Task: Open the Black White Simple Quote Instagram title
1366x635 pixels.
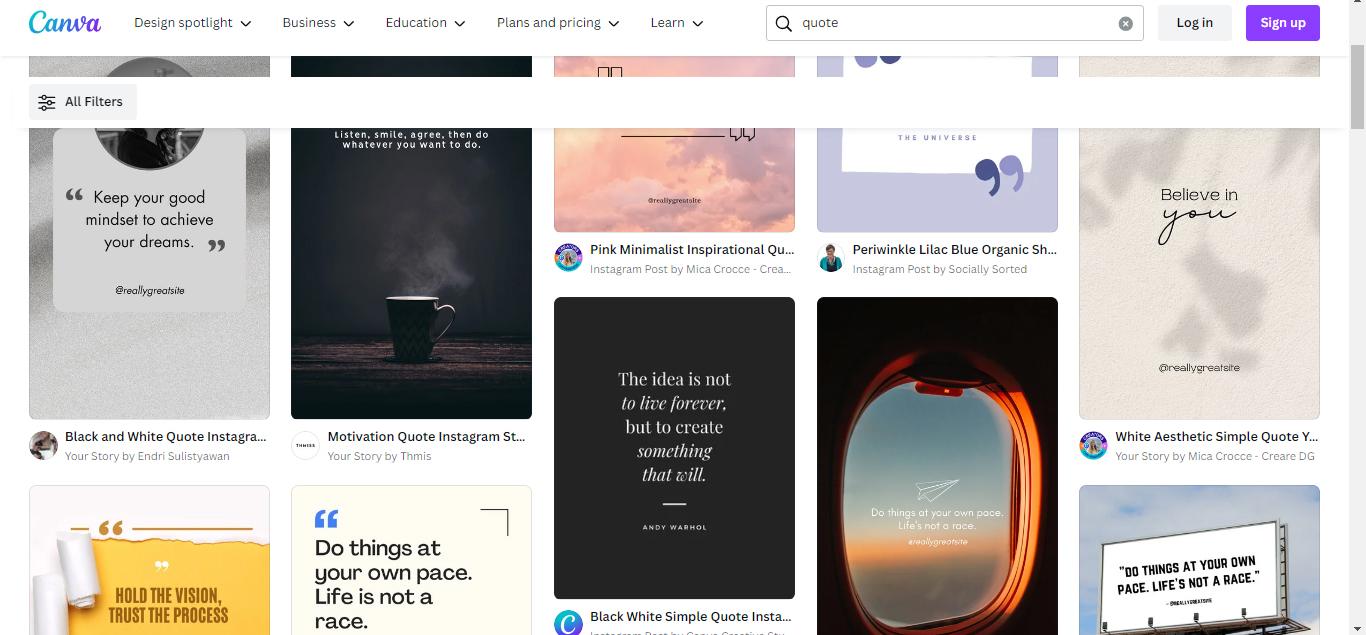Action: click(691, 617)
